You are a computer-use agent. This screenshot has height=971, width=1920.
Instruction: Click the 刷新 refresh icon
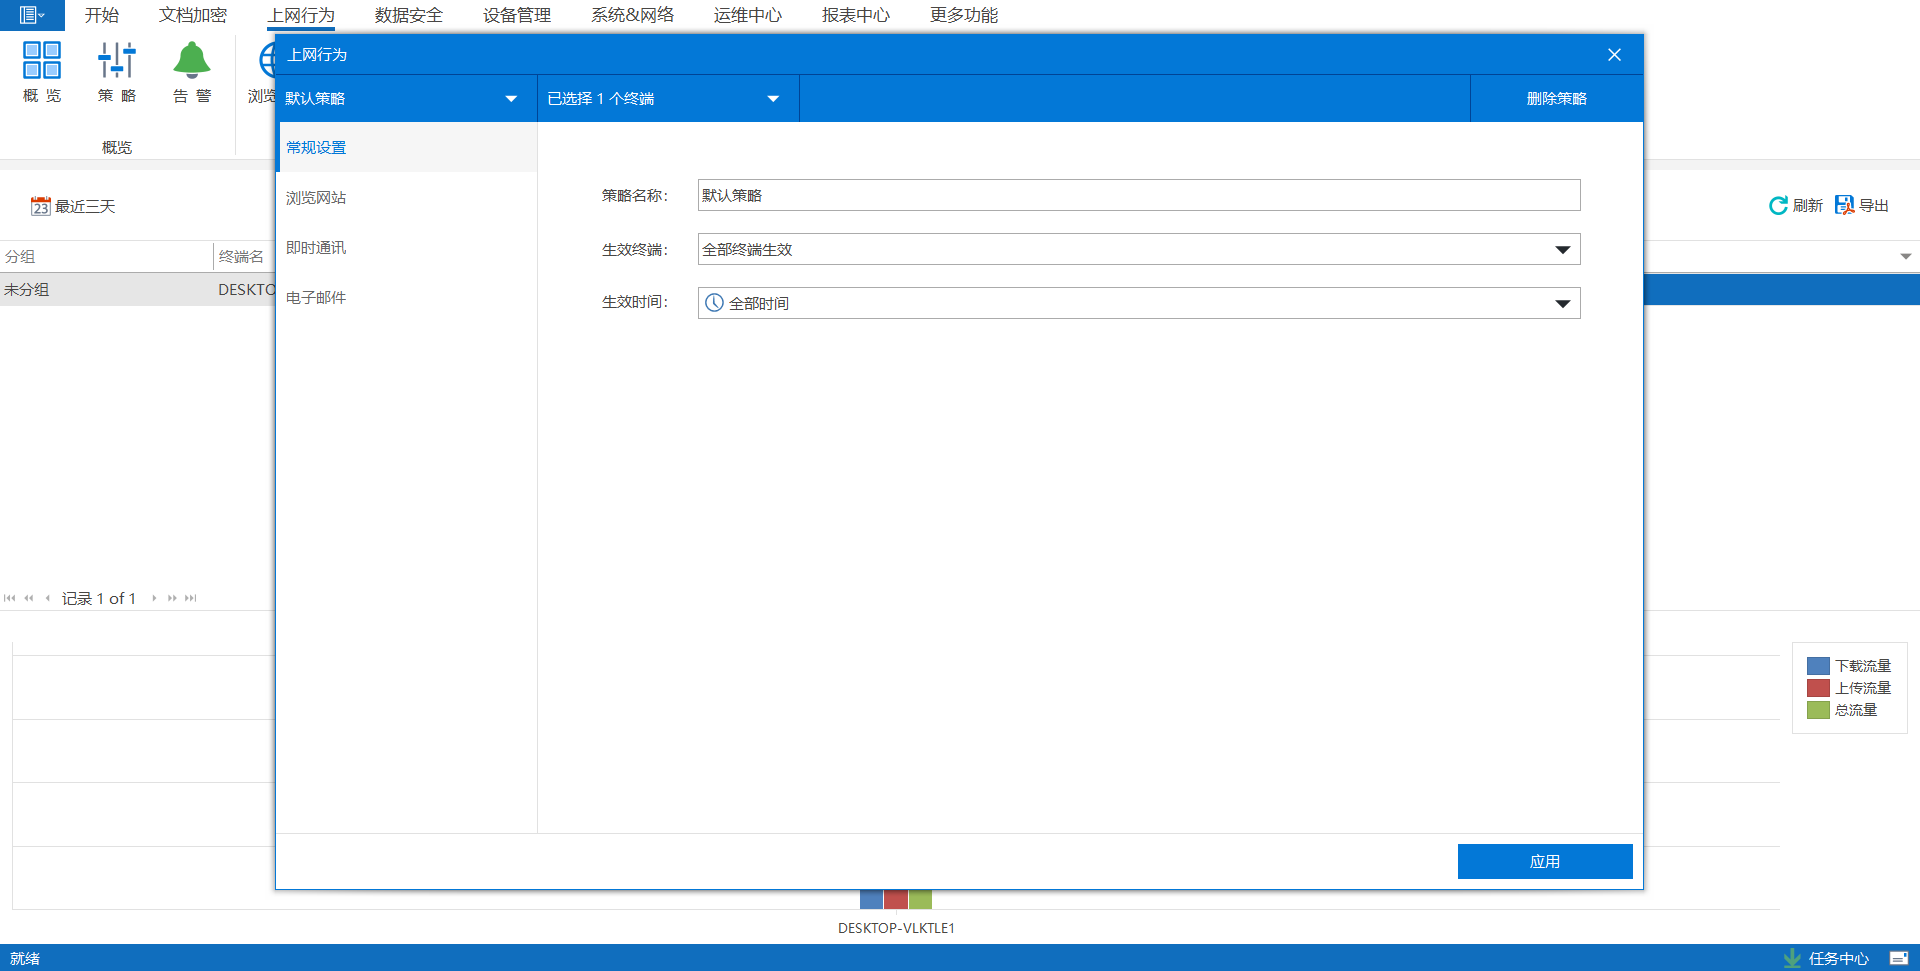click(x=1778, y=206)
